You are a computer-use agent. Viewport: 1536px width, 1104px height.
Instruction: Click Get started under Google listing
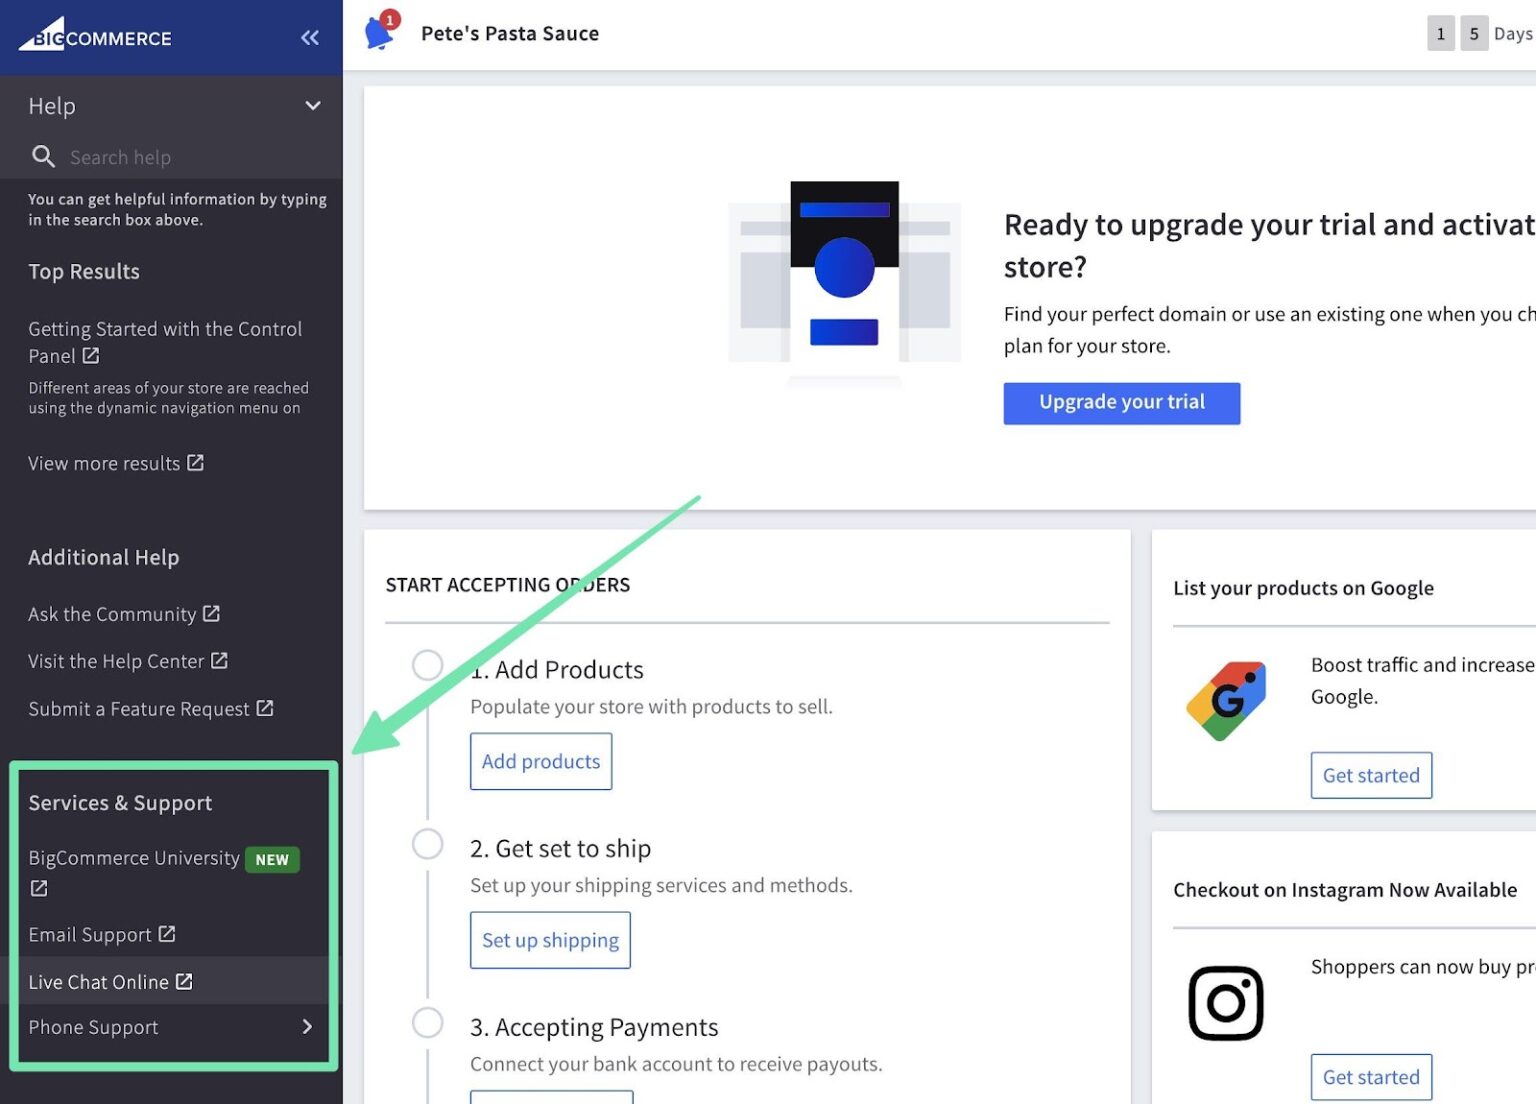pyautogui.click(x=1371, y=775)
